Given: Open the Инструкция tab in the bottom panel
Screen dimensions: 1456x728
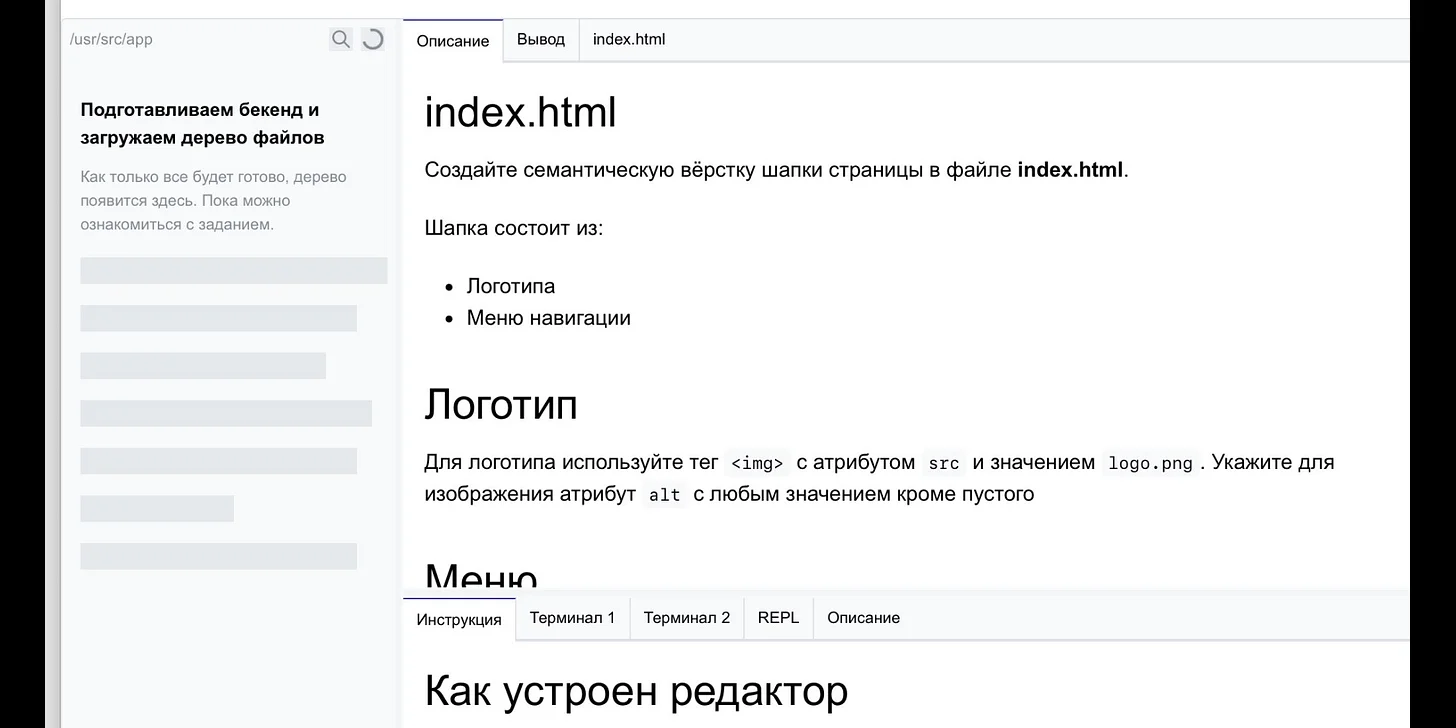Looking at the screenshot, I should (x=459, y=619).
